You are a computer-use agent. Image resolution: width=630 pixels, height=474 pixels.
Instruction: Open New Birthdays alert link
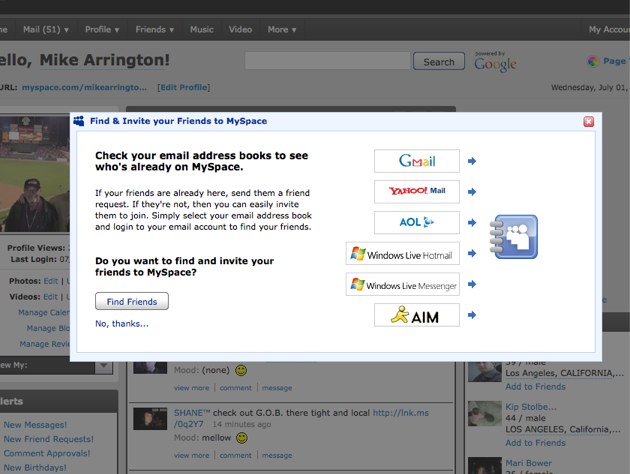click(x=35, y=468)
